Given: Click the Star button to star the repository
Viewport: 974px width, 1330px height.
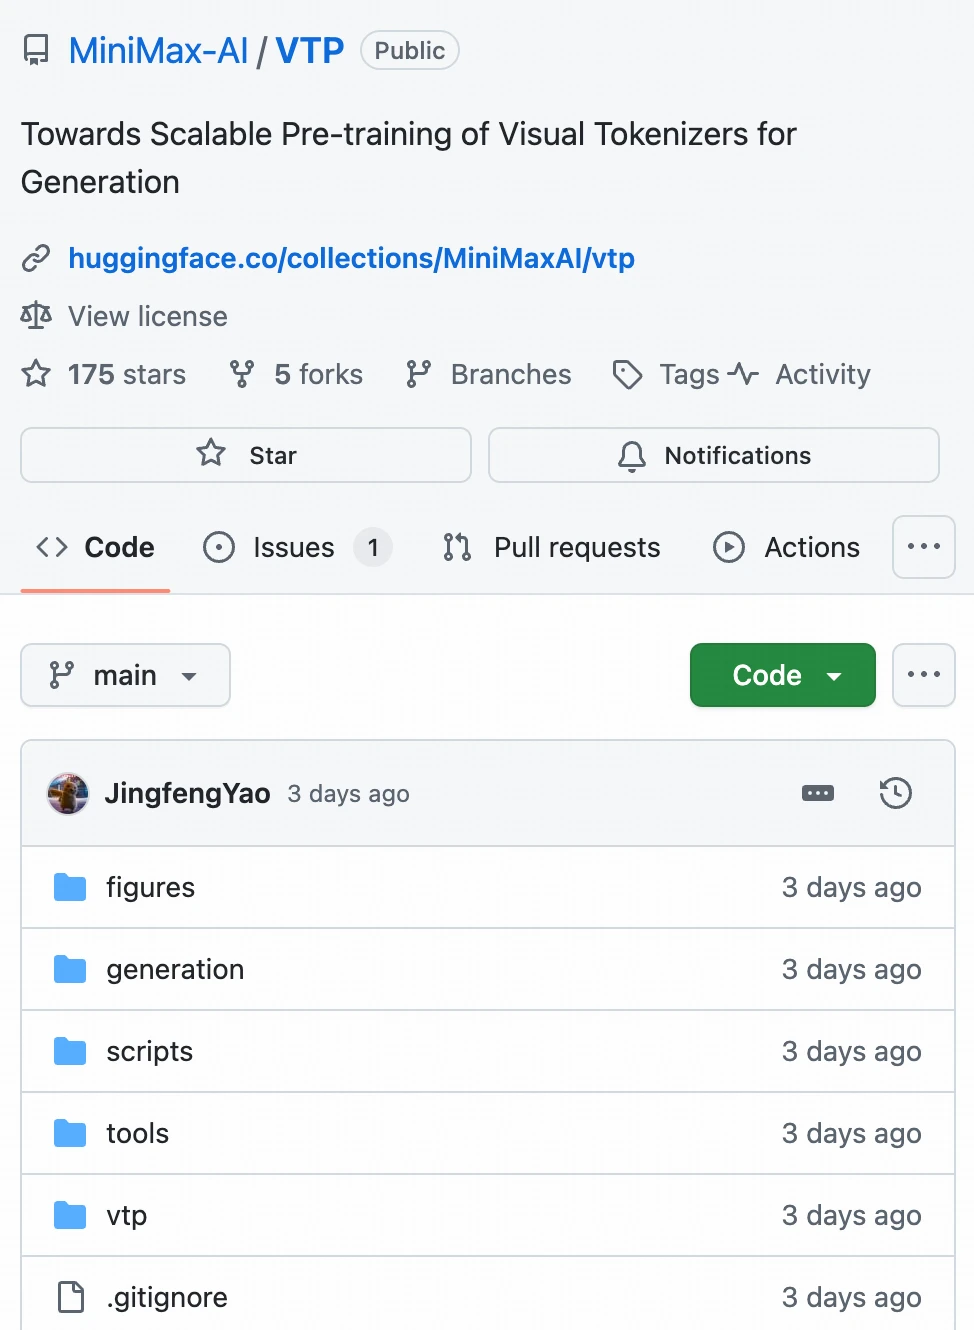Looking at the screenshot, I should point(246,455).
